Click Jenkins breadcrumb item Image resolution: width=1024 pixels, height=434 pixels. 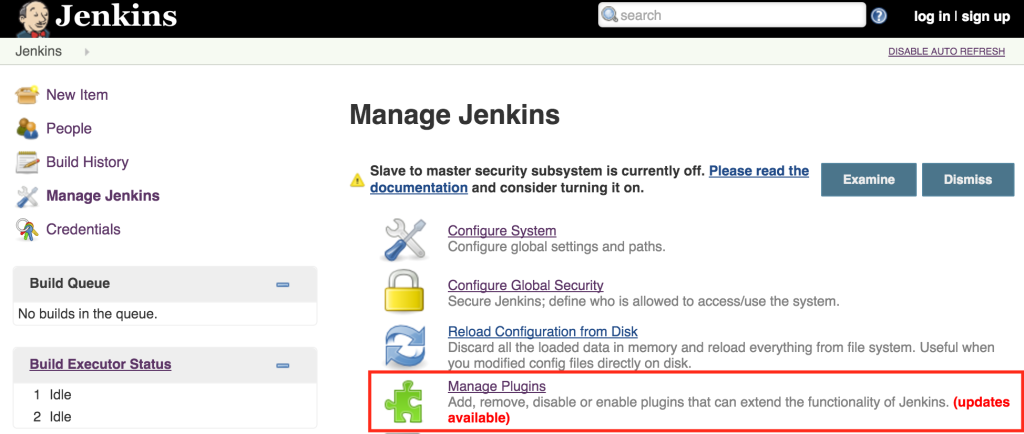[x=39, y=52]
